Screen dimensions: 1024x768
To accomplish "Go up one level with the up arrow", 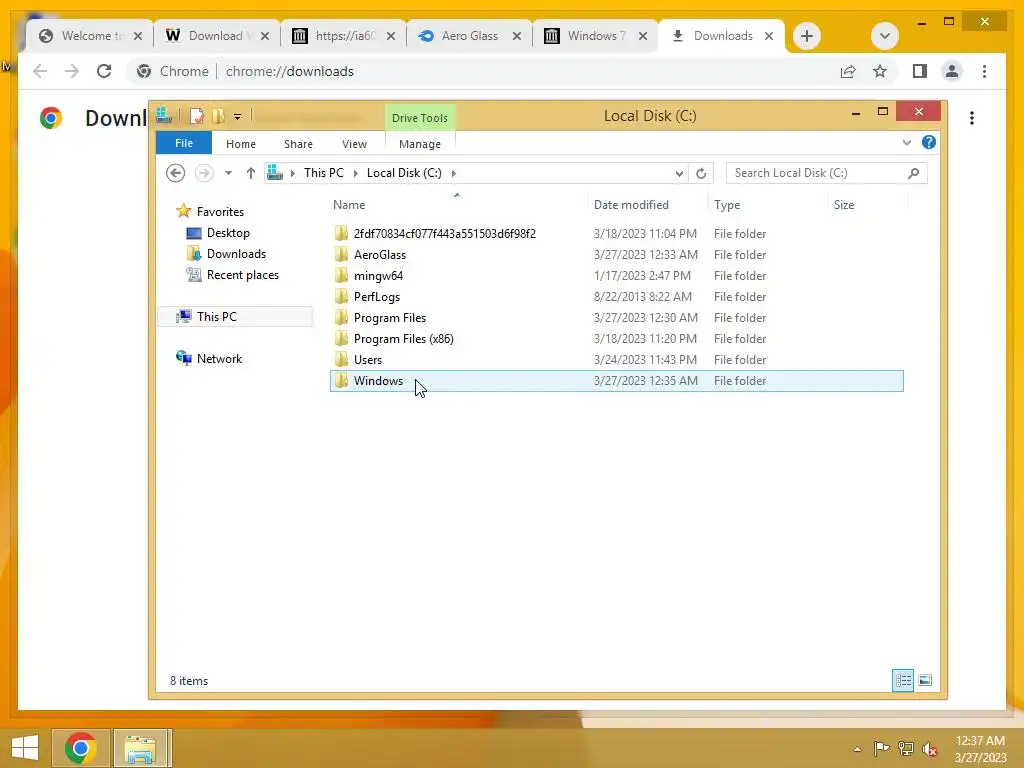I will coord(250,173).
